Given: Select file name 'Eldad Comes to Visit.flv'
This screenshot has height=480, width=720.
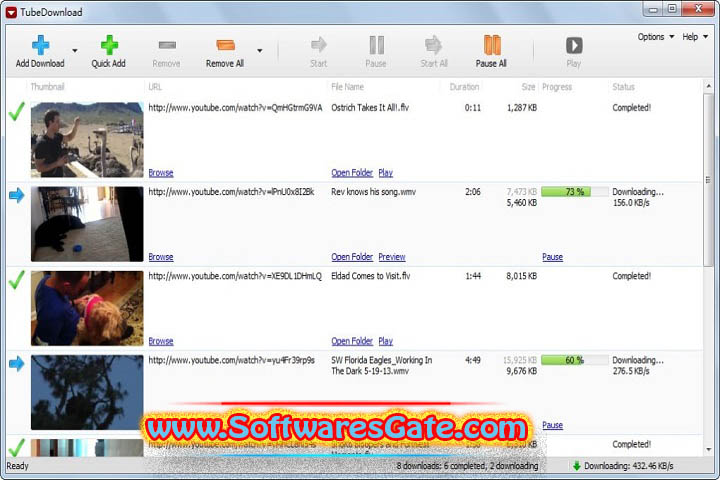Looking at the screenshot, I should [x=371, y=276].
